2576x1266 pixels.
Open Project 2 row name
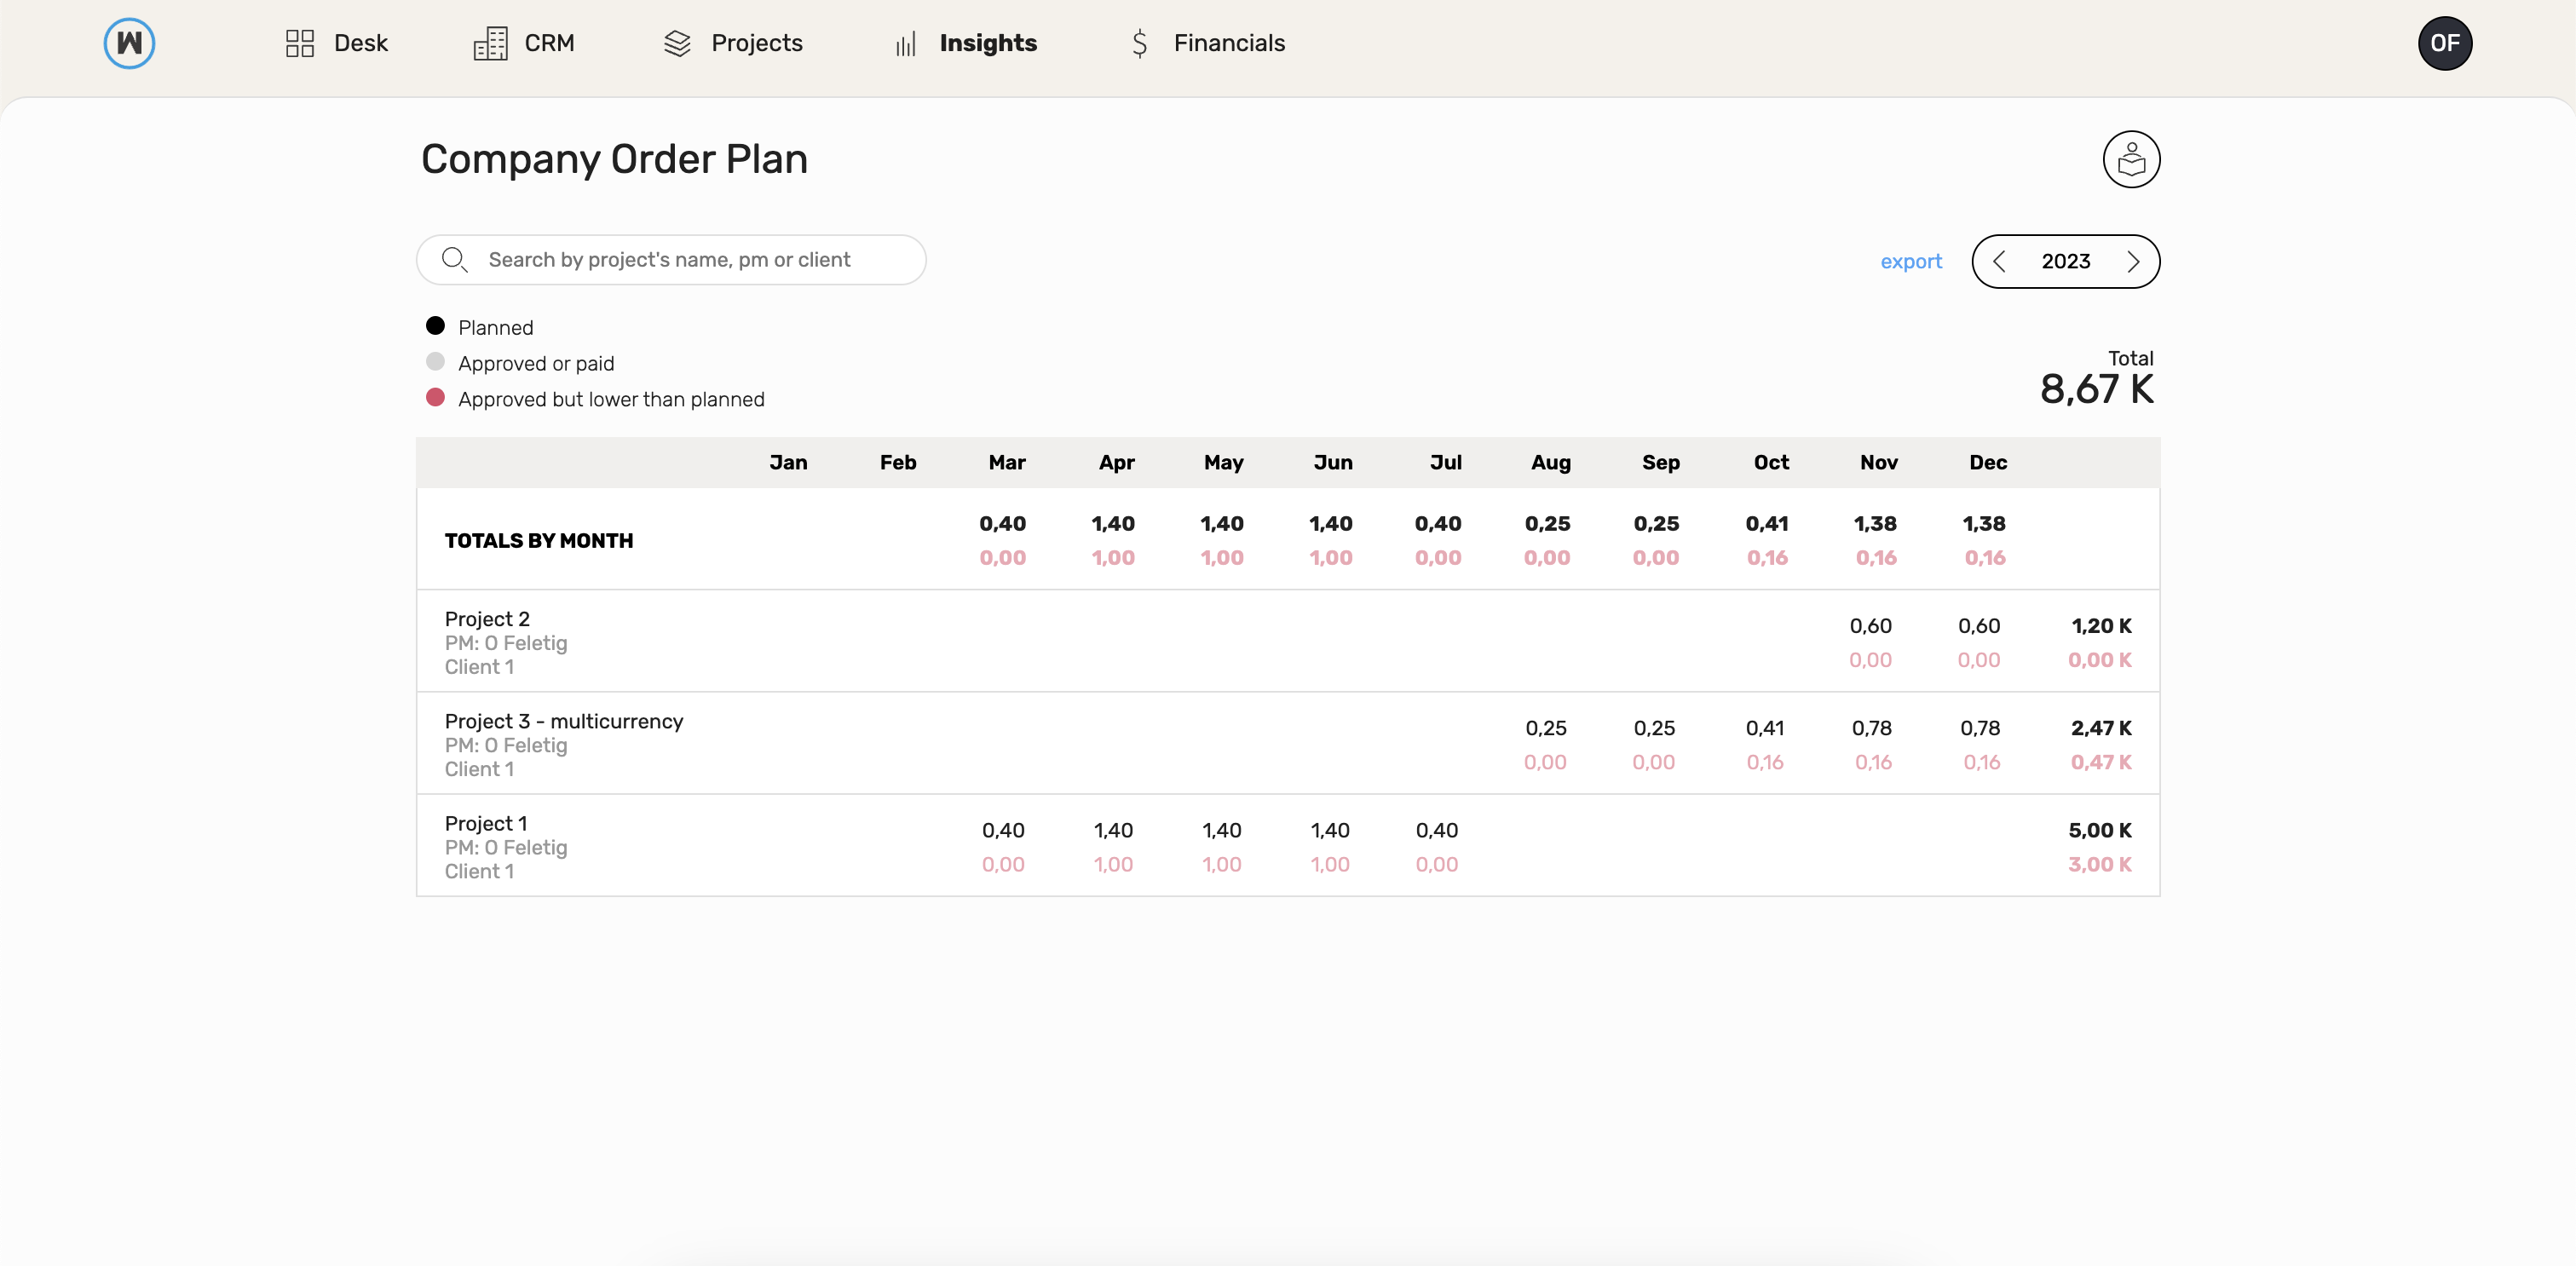(487, 619)
